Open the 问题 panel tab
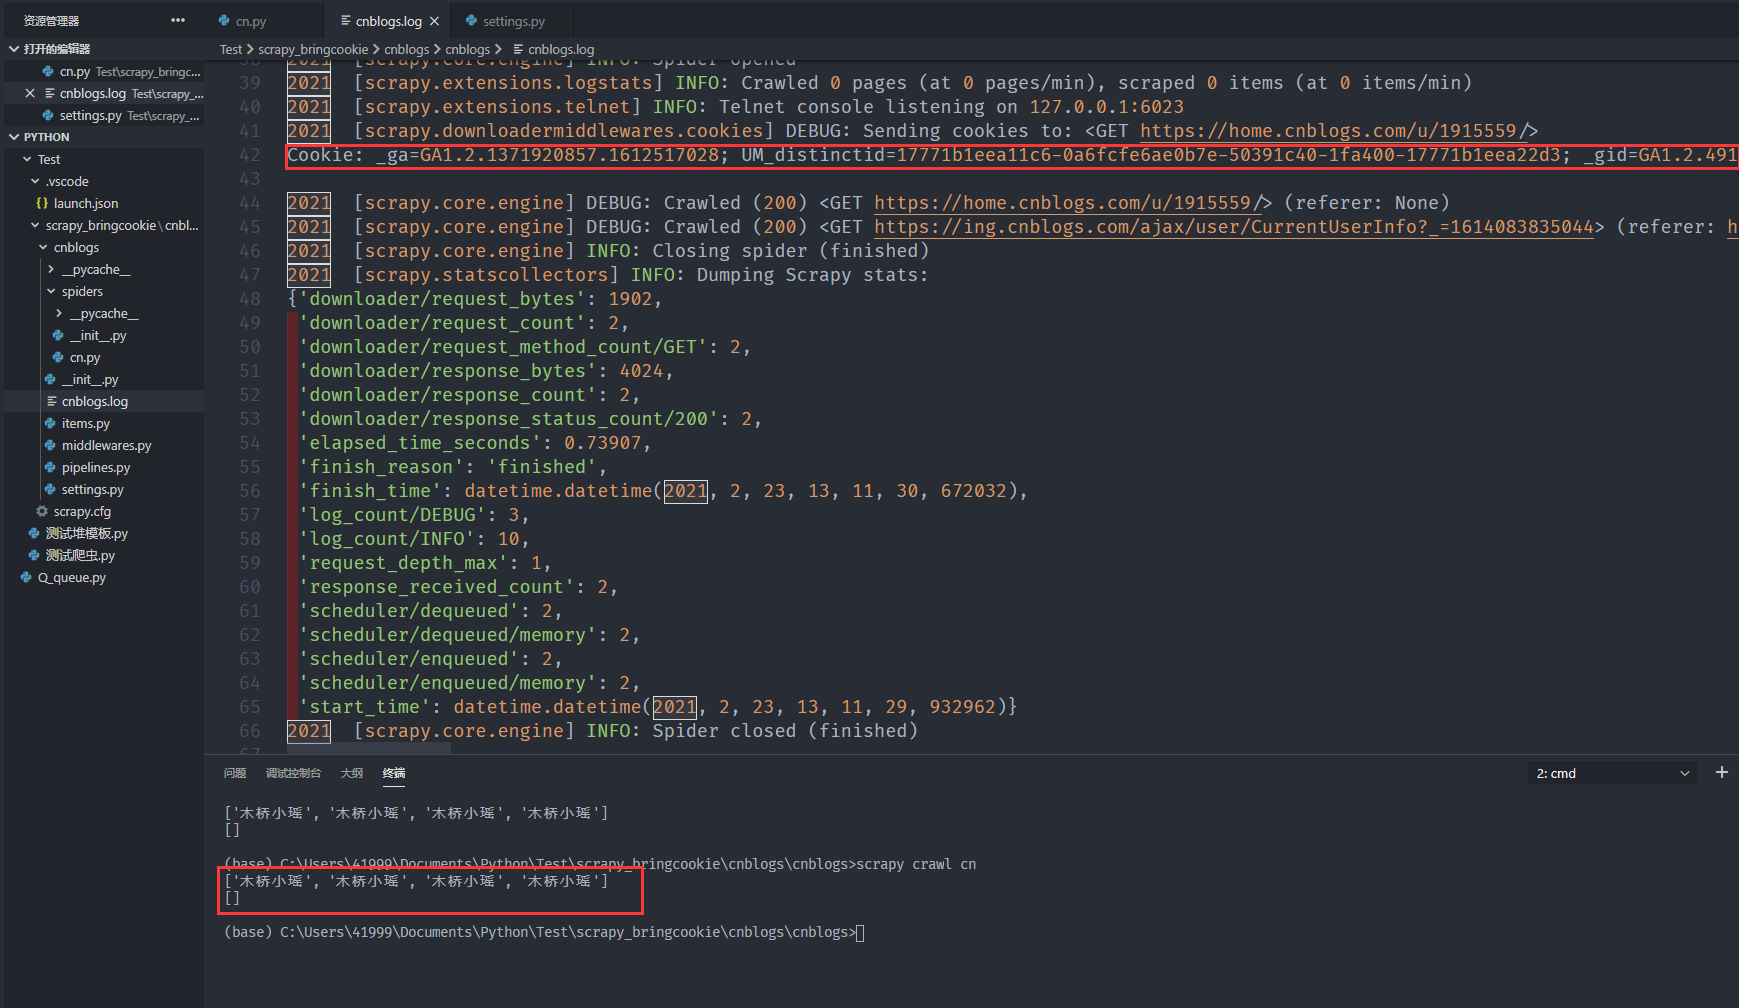This screenshot has width=1739, height=1008. [x=235, y=773]
